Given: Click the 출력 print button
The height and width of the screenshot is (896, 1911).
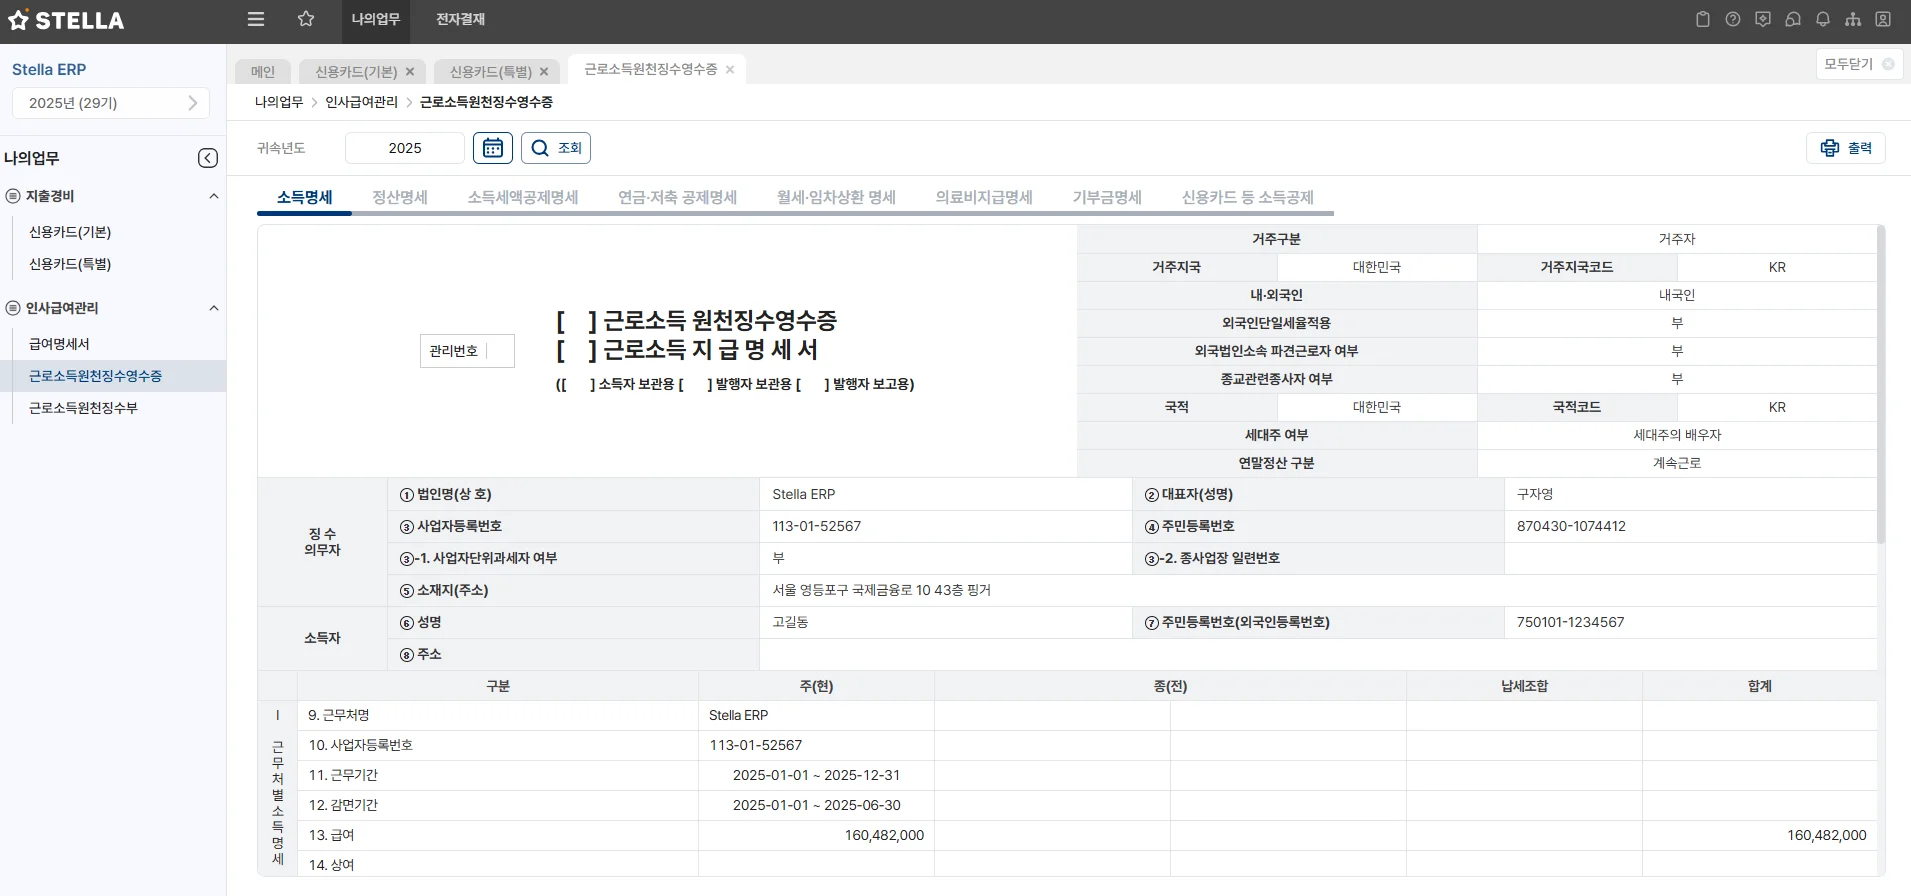Looking at the screenshot, I should pos(1846,148).
